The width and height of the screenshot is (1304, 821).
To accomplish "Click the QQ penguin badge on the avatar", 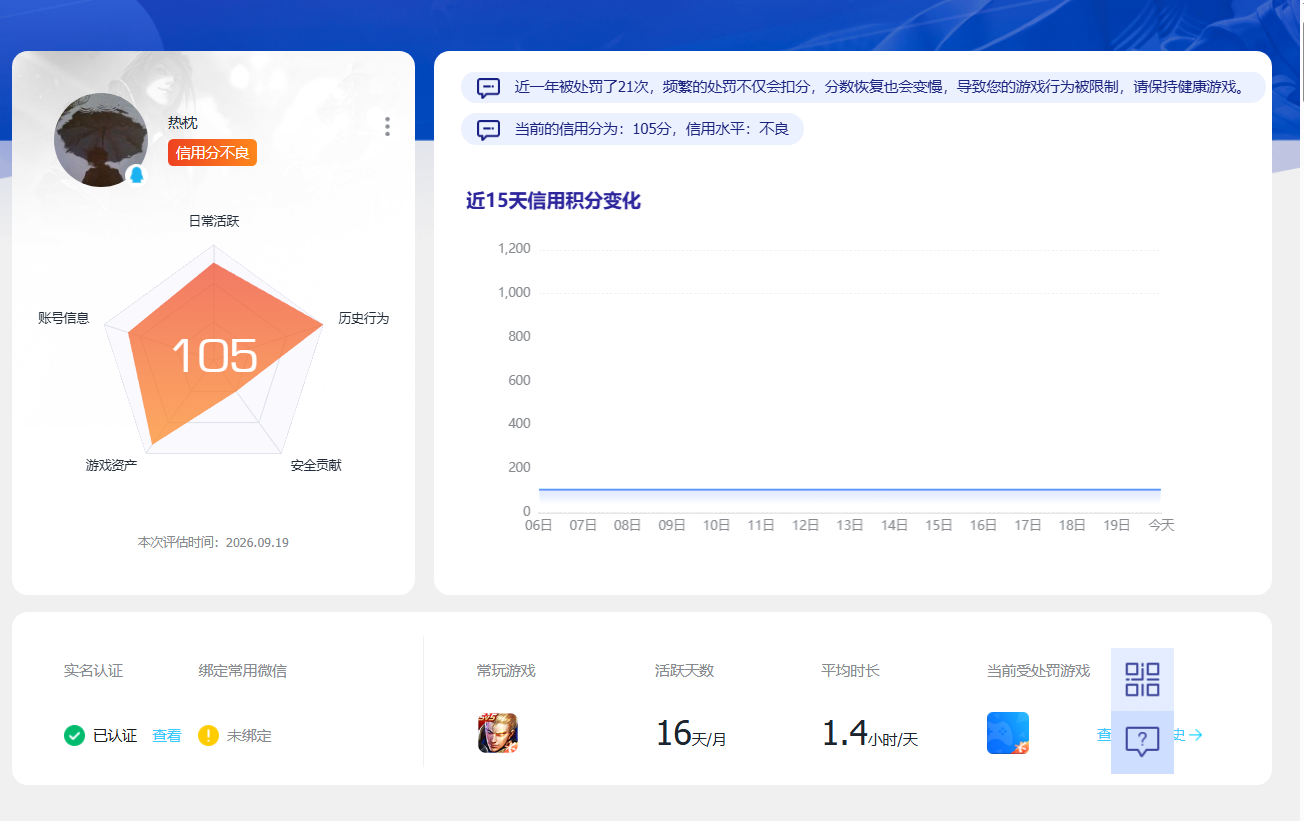I will click(137, 175).
